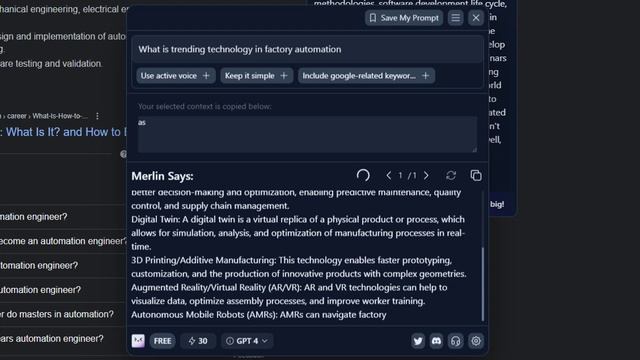Click the 'Augmented Reality/Virtual Reality (AR/VR)' line
This screenshot has width=640, height=360.
[289, 294]
